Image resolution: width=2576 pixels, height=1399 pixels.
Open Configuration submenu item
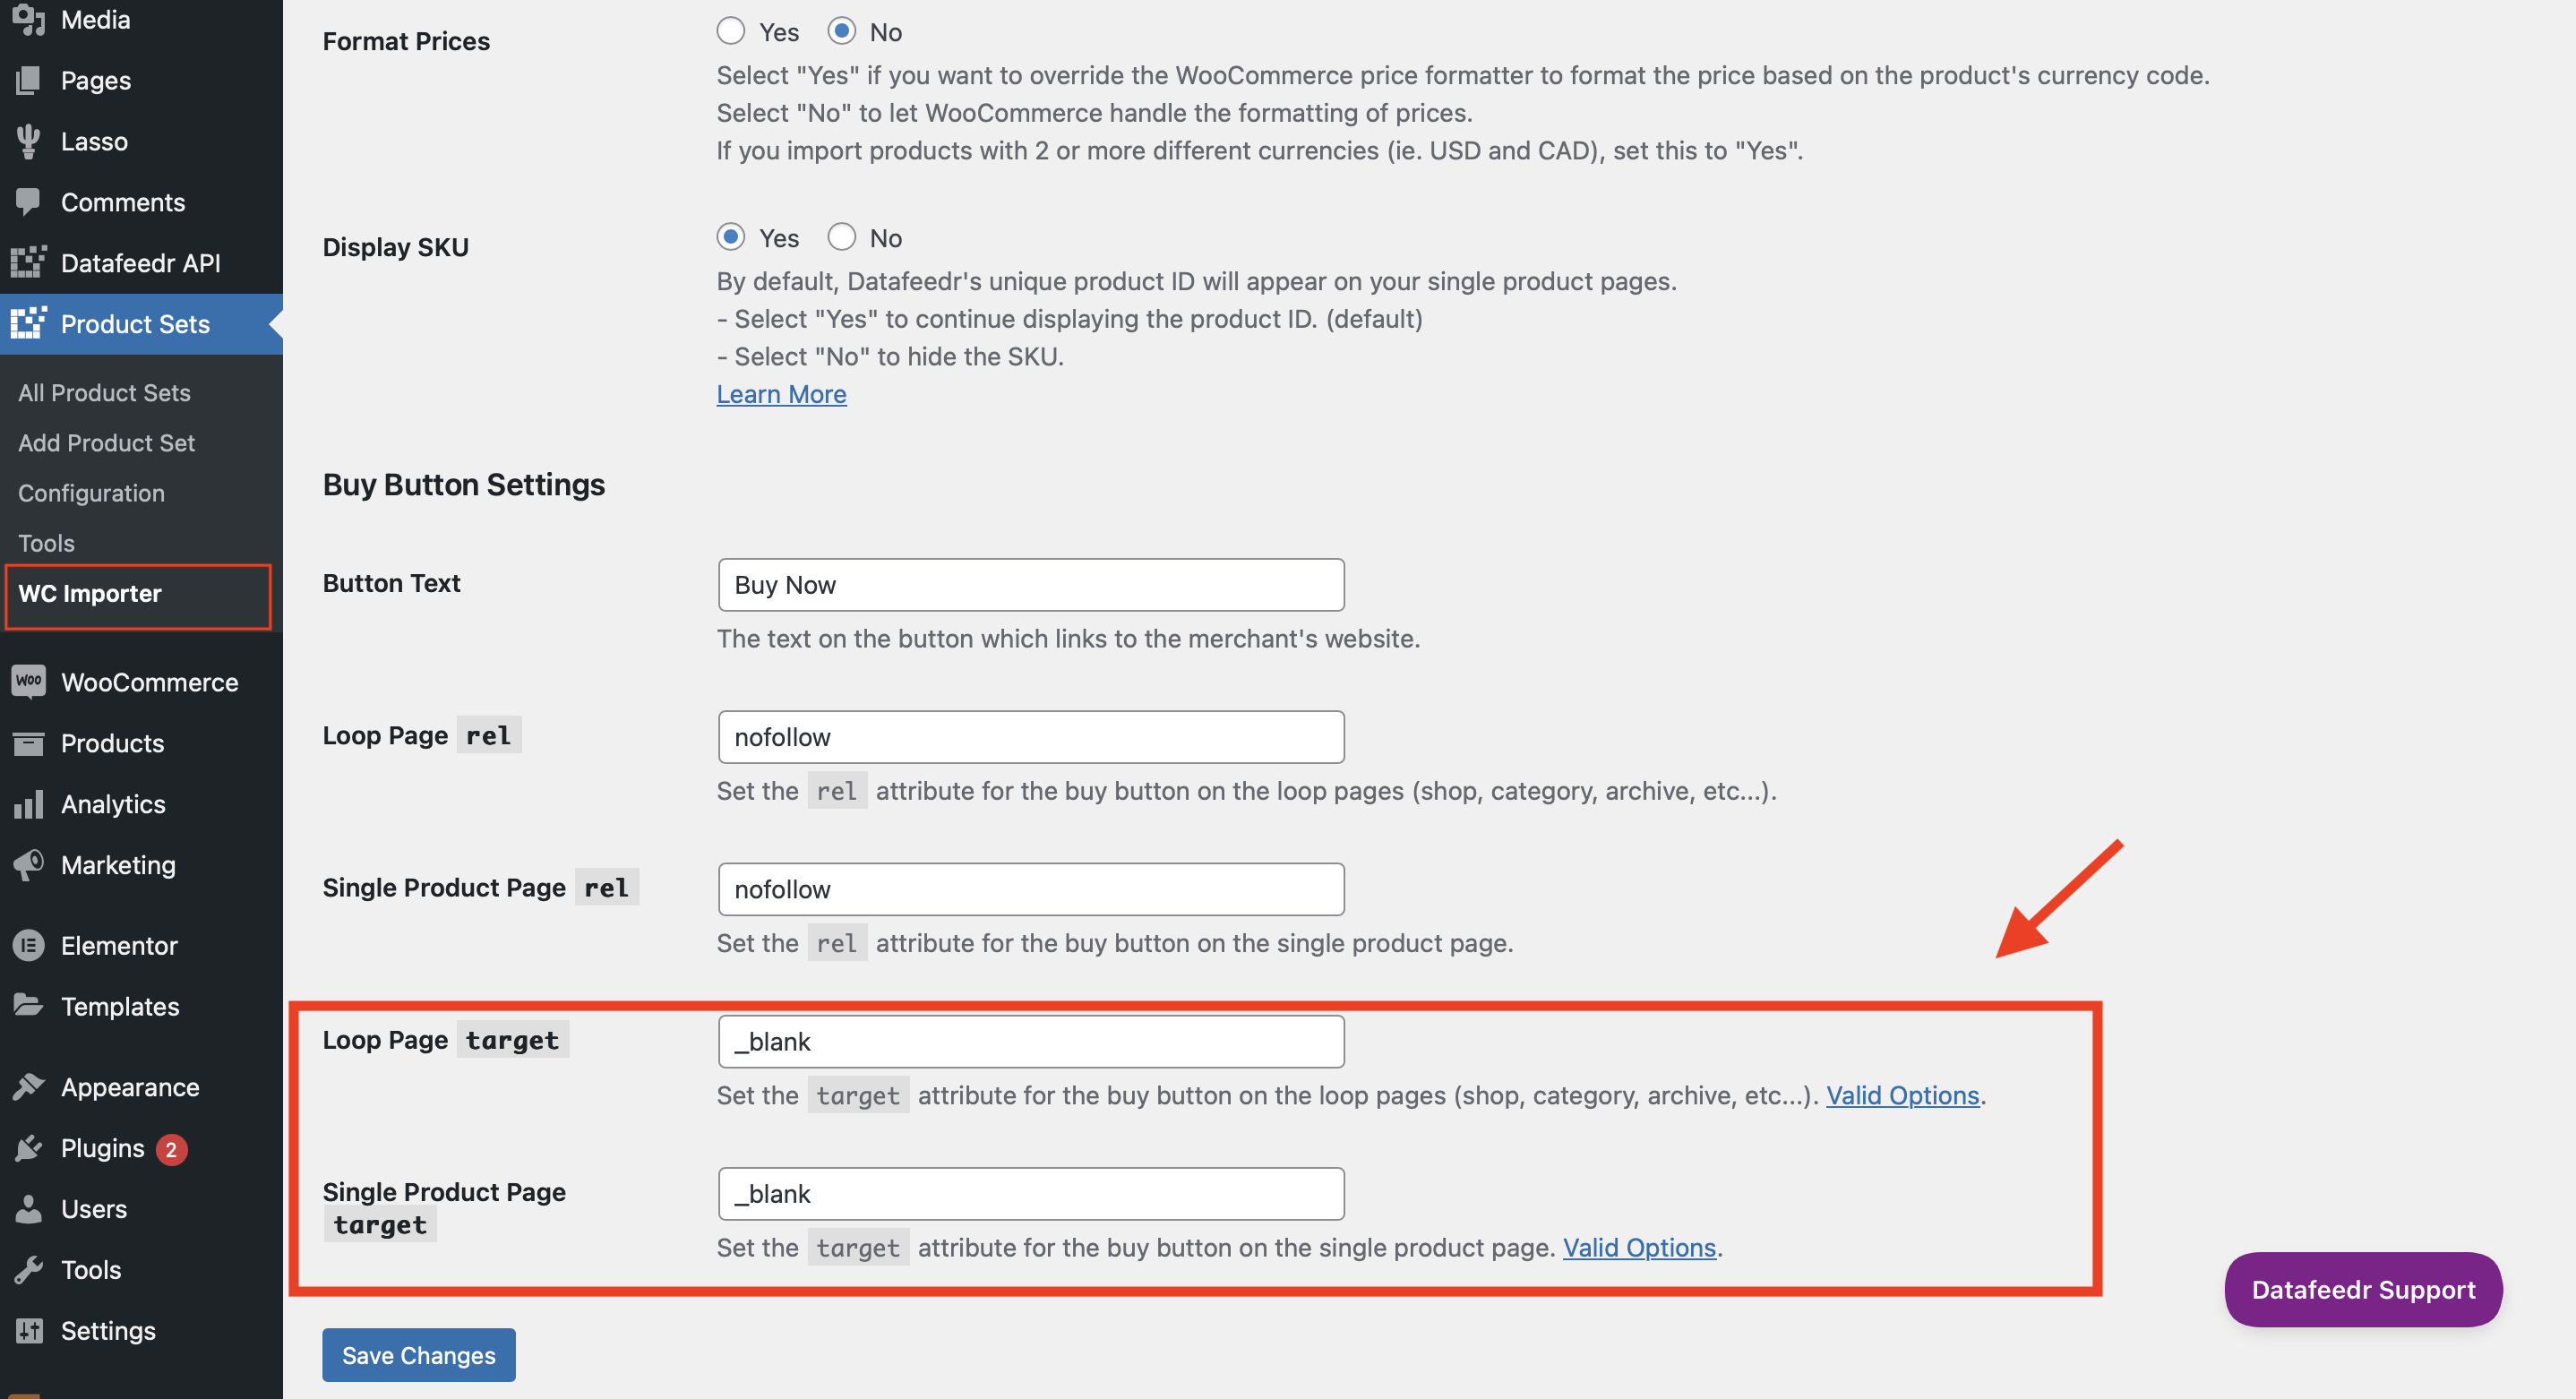[91, 493]
